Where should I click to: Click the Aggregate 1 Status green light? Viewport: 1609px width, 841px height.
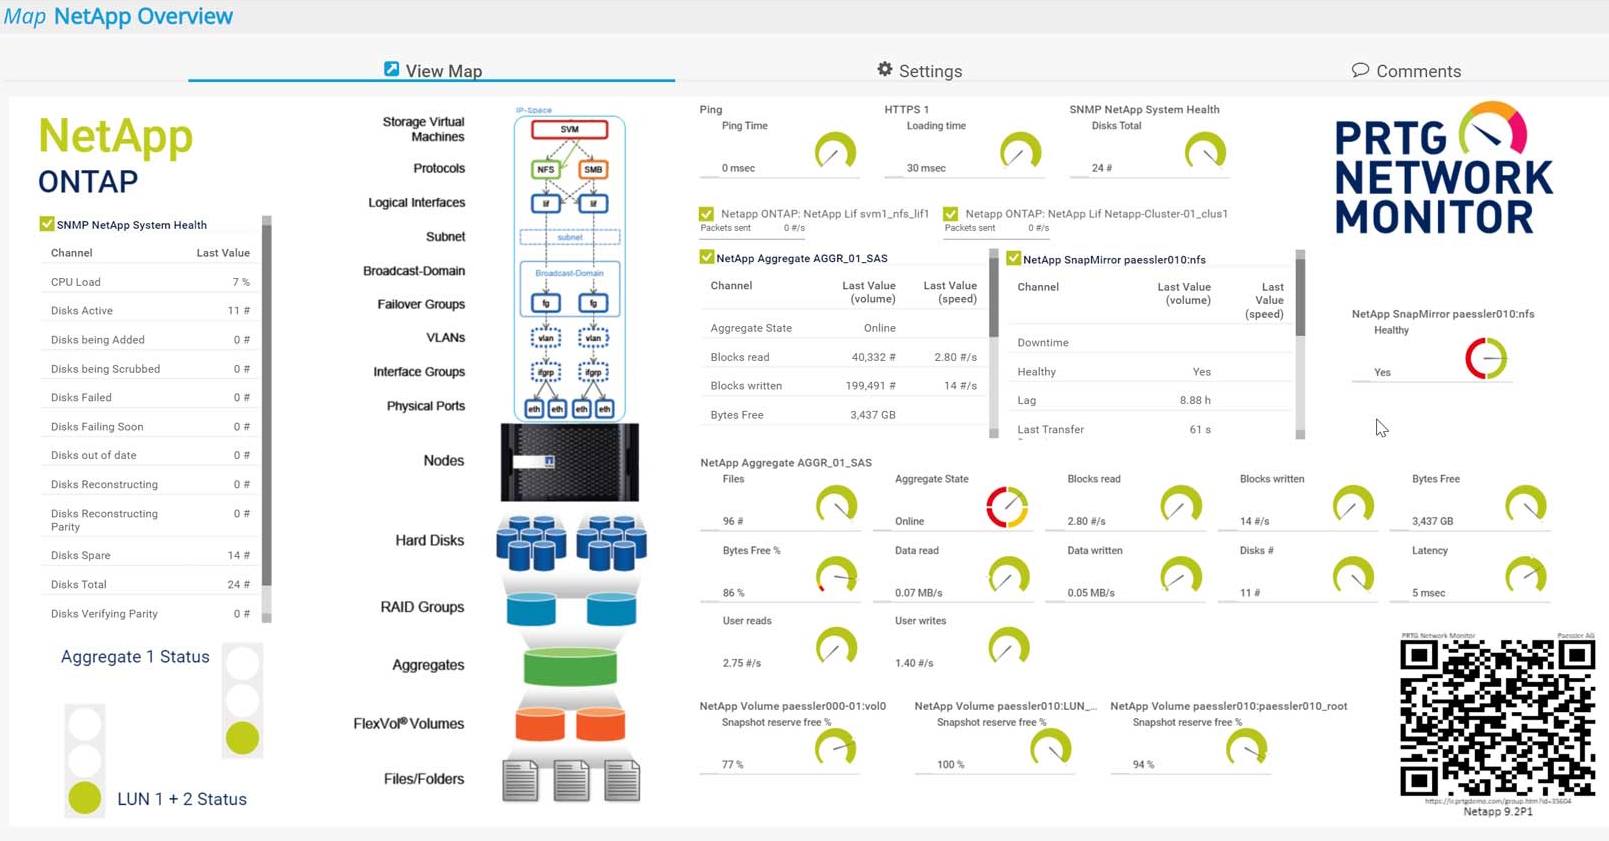pyautogui.click(x=242, y=738)
